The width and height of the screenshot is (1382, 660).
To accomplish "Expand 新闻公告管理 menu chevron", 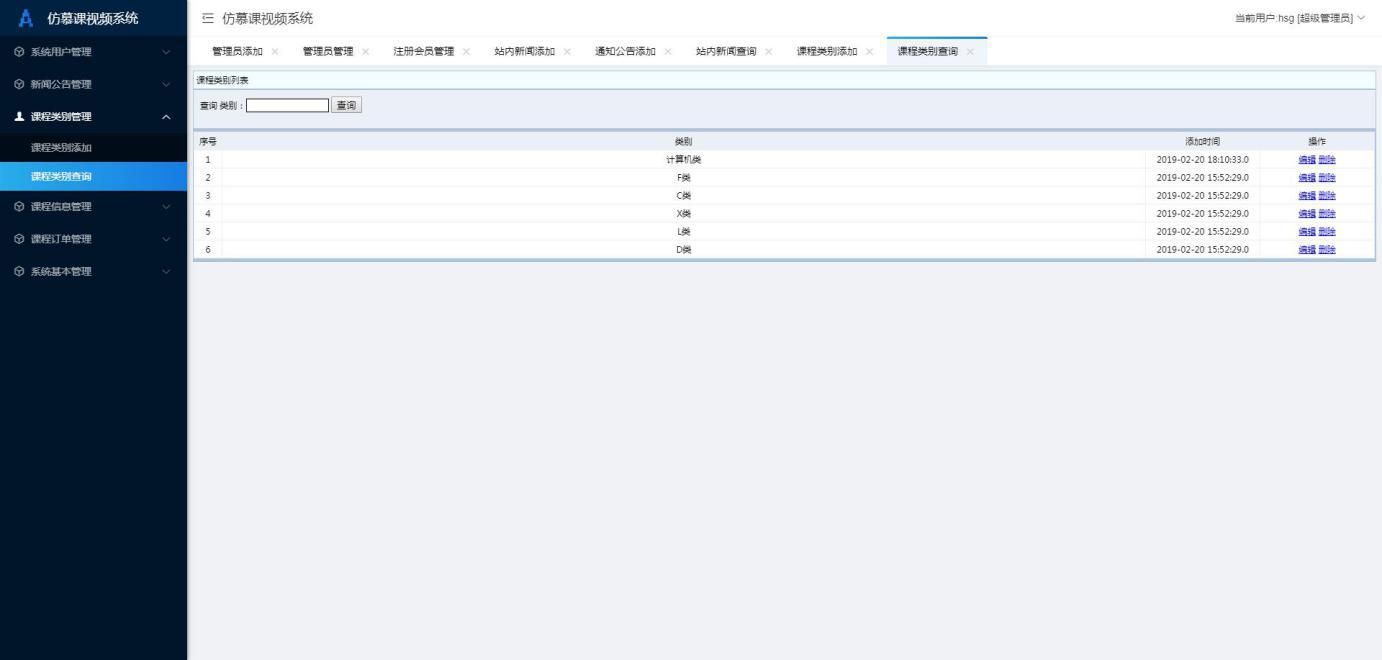I will pos(166,84).
